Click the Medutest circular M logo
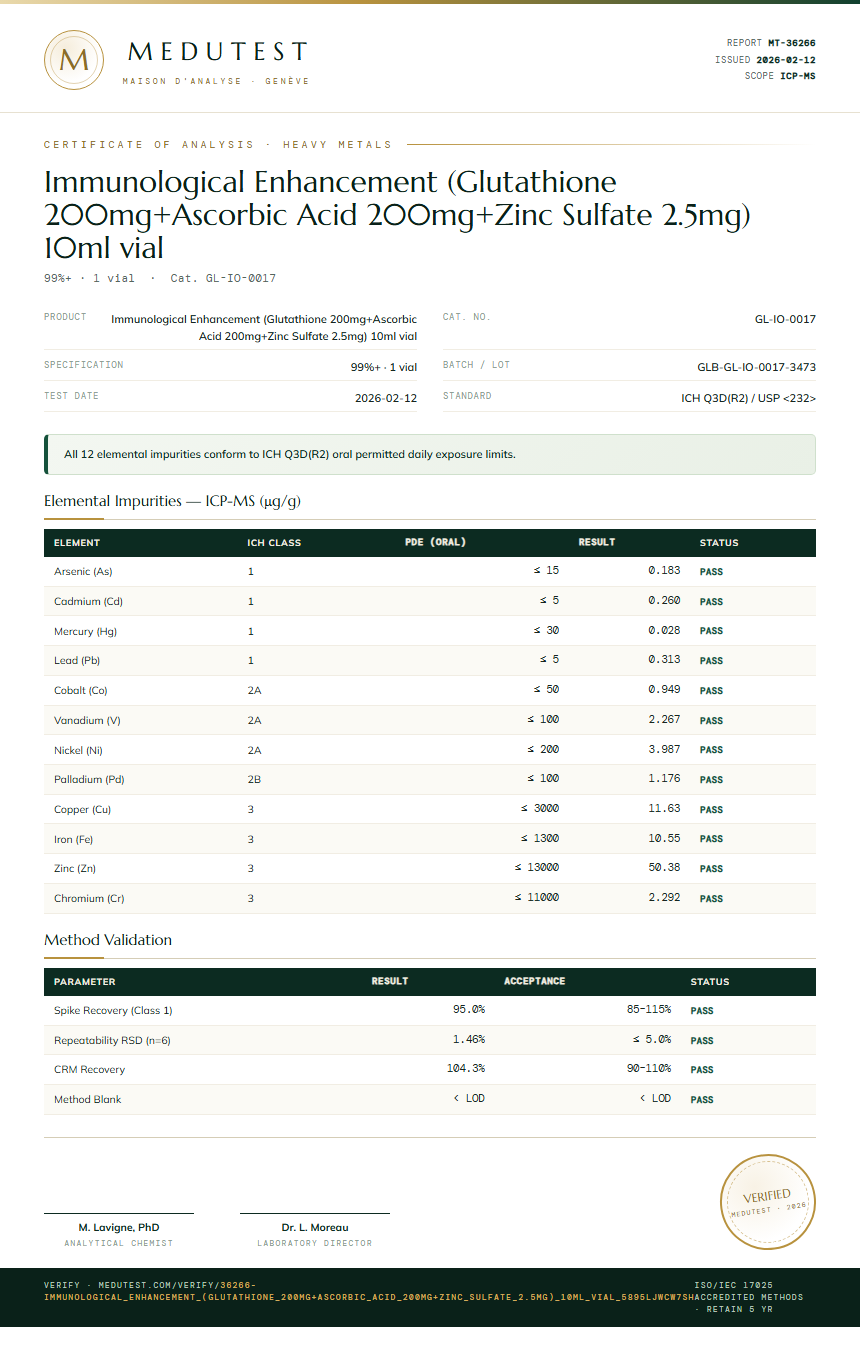This screenshot has width=860, height=1357. (74, 60)
